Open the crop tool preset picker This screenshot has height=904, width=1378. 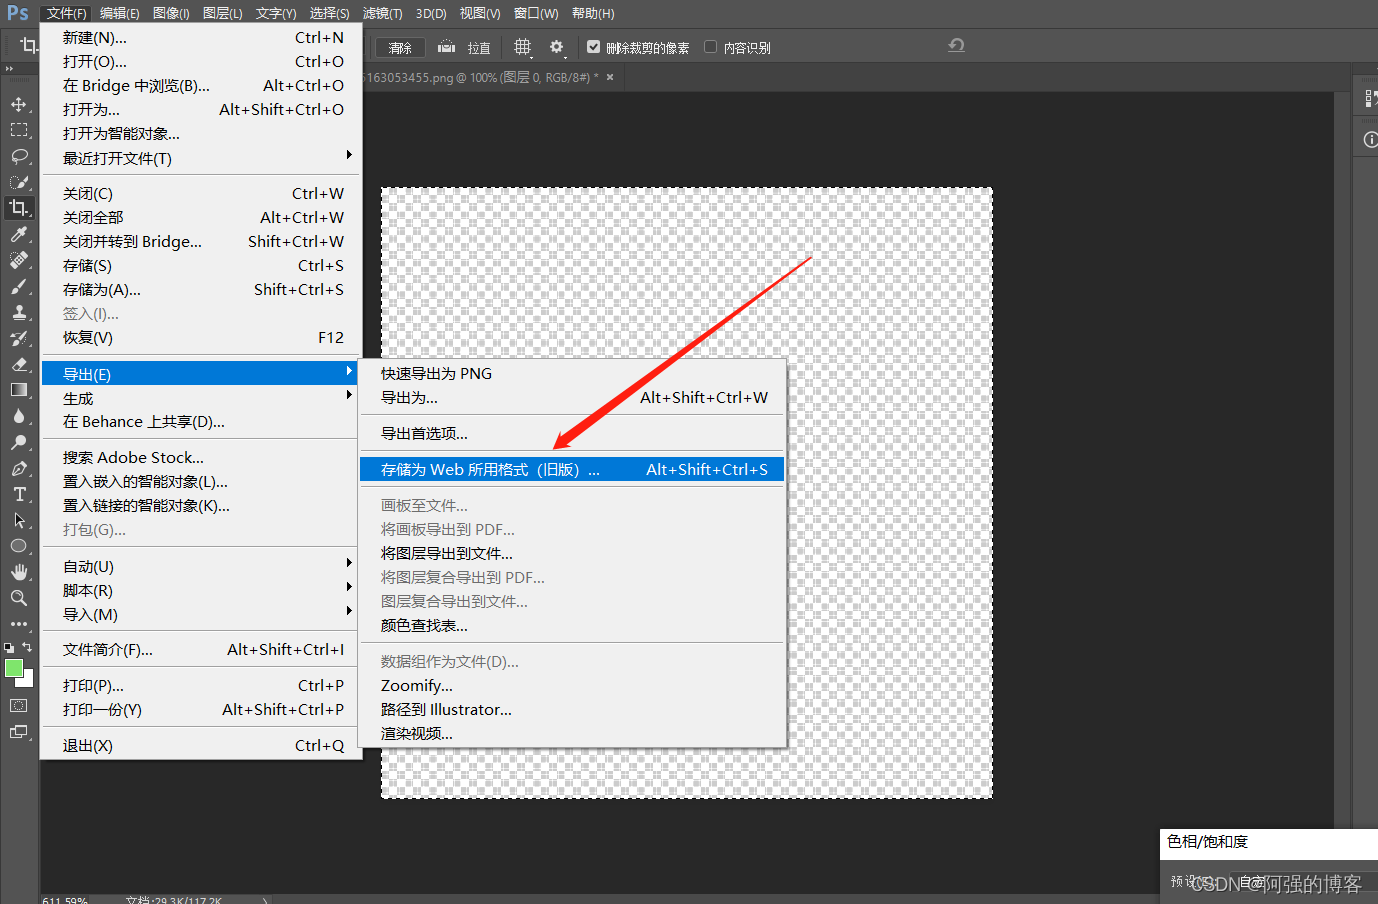(28, 46)
